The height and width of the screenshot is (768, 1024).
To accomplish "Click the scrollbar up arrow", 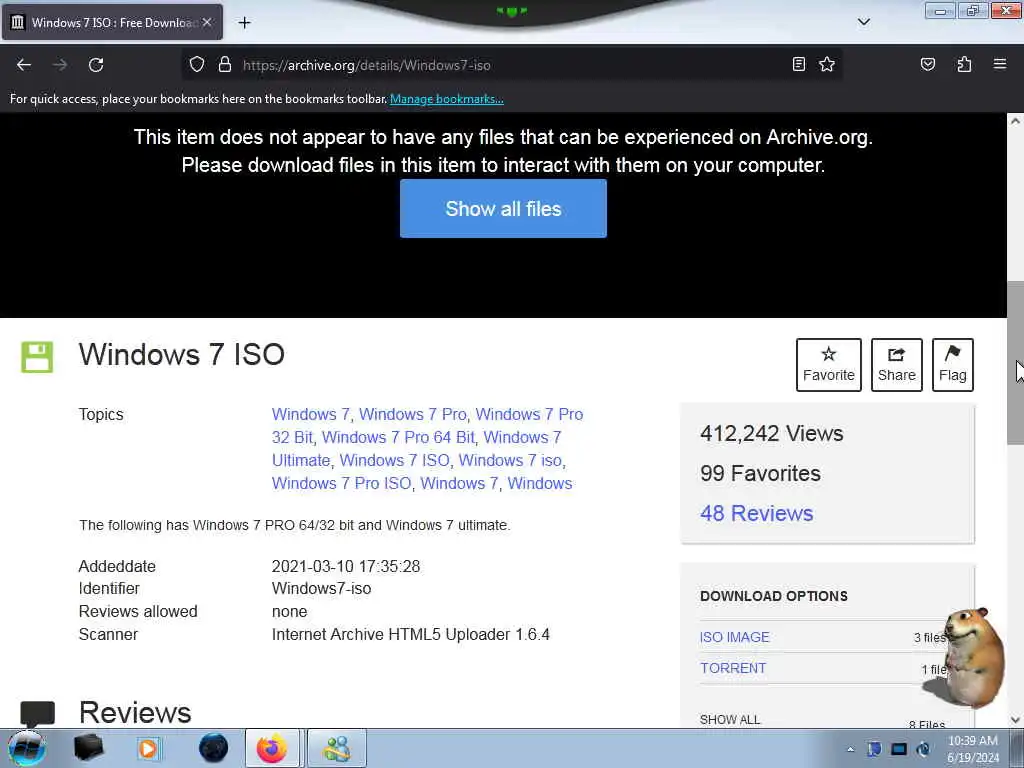I will point(1015,121).
